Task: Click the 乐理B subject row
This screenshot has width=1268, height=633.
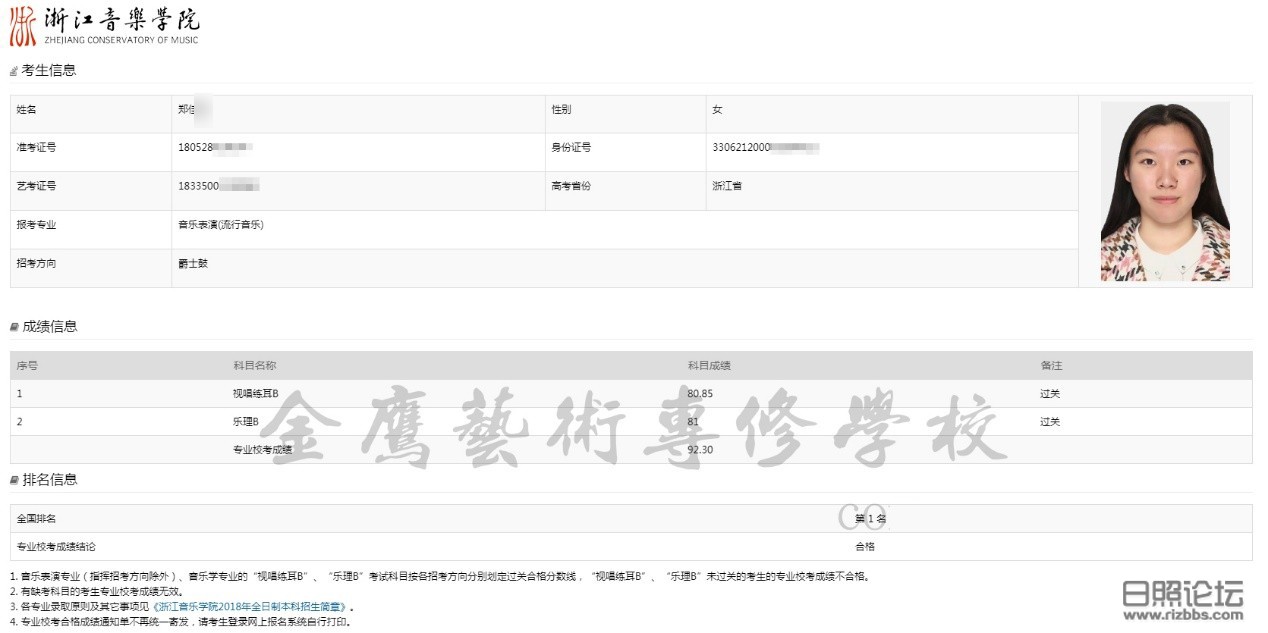Action: tap(246, 422)
